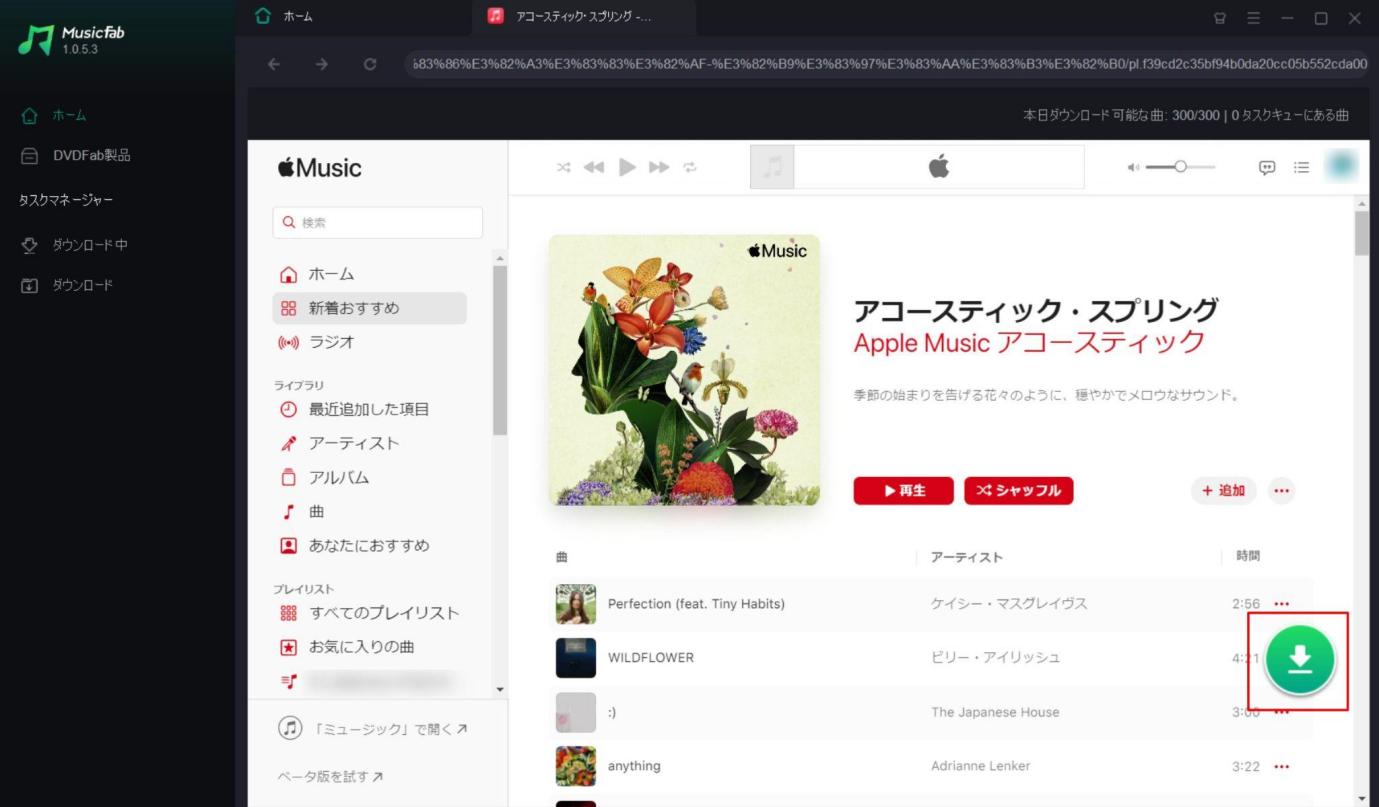This screenshot has width=1379, height=807.
Task: Click the Apple Music logo in sidebar
Action: coord(320,168)
